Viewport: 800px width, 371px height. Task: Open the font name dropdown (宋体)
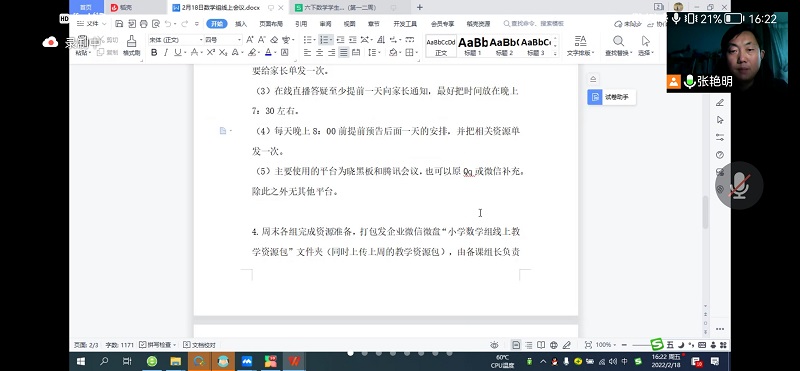coord(175,39)
